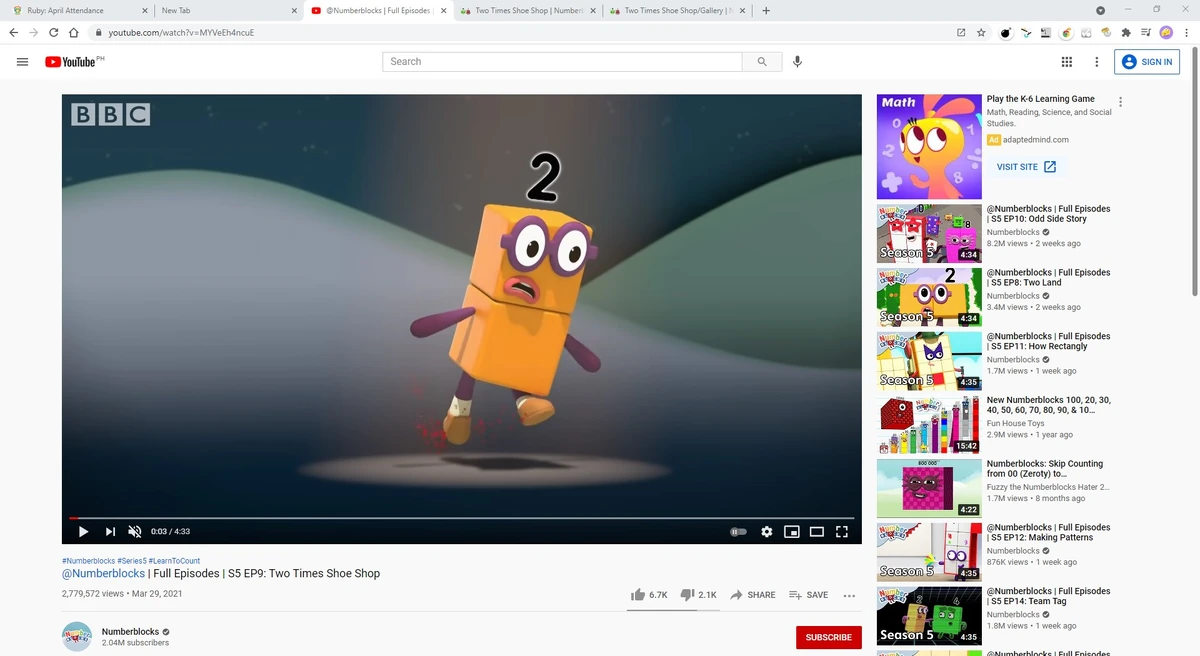Open the YouTube apps grid icon
The image size is (1200, 656).
(1067, 61)
